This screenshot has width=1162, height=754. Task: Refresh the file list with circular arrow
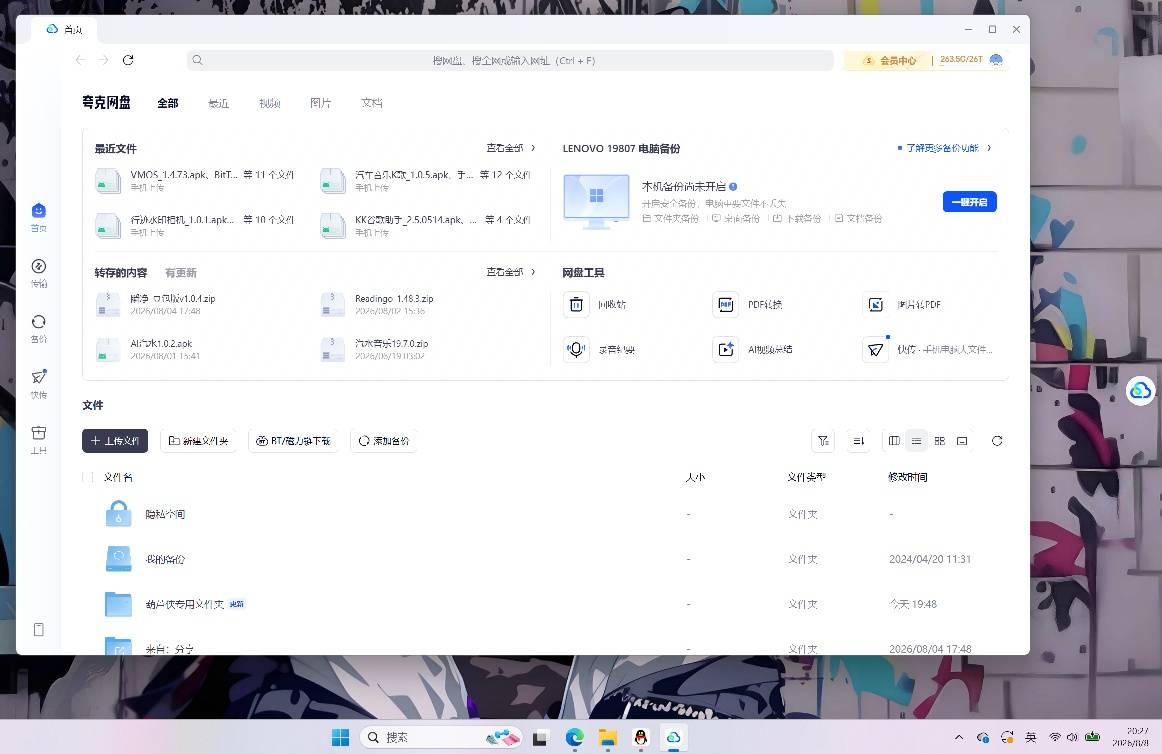click(997, 441)
